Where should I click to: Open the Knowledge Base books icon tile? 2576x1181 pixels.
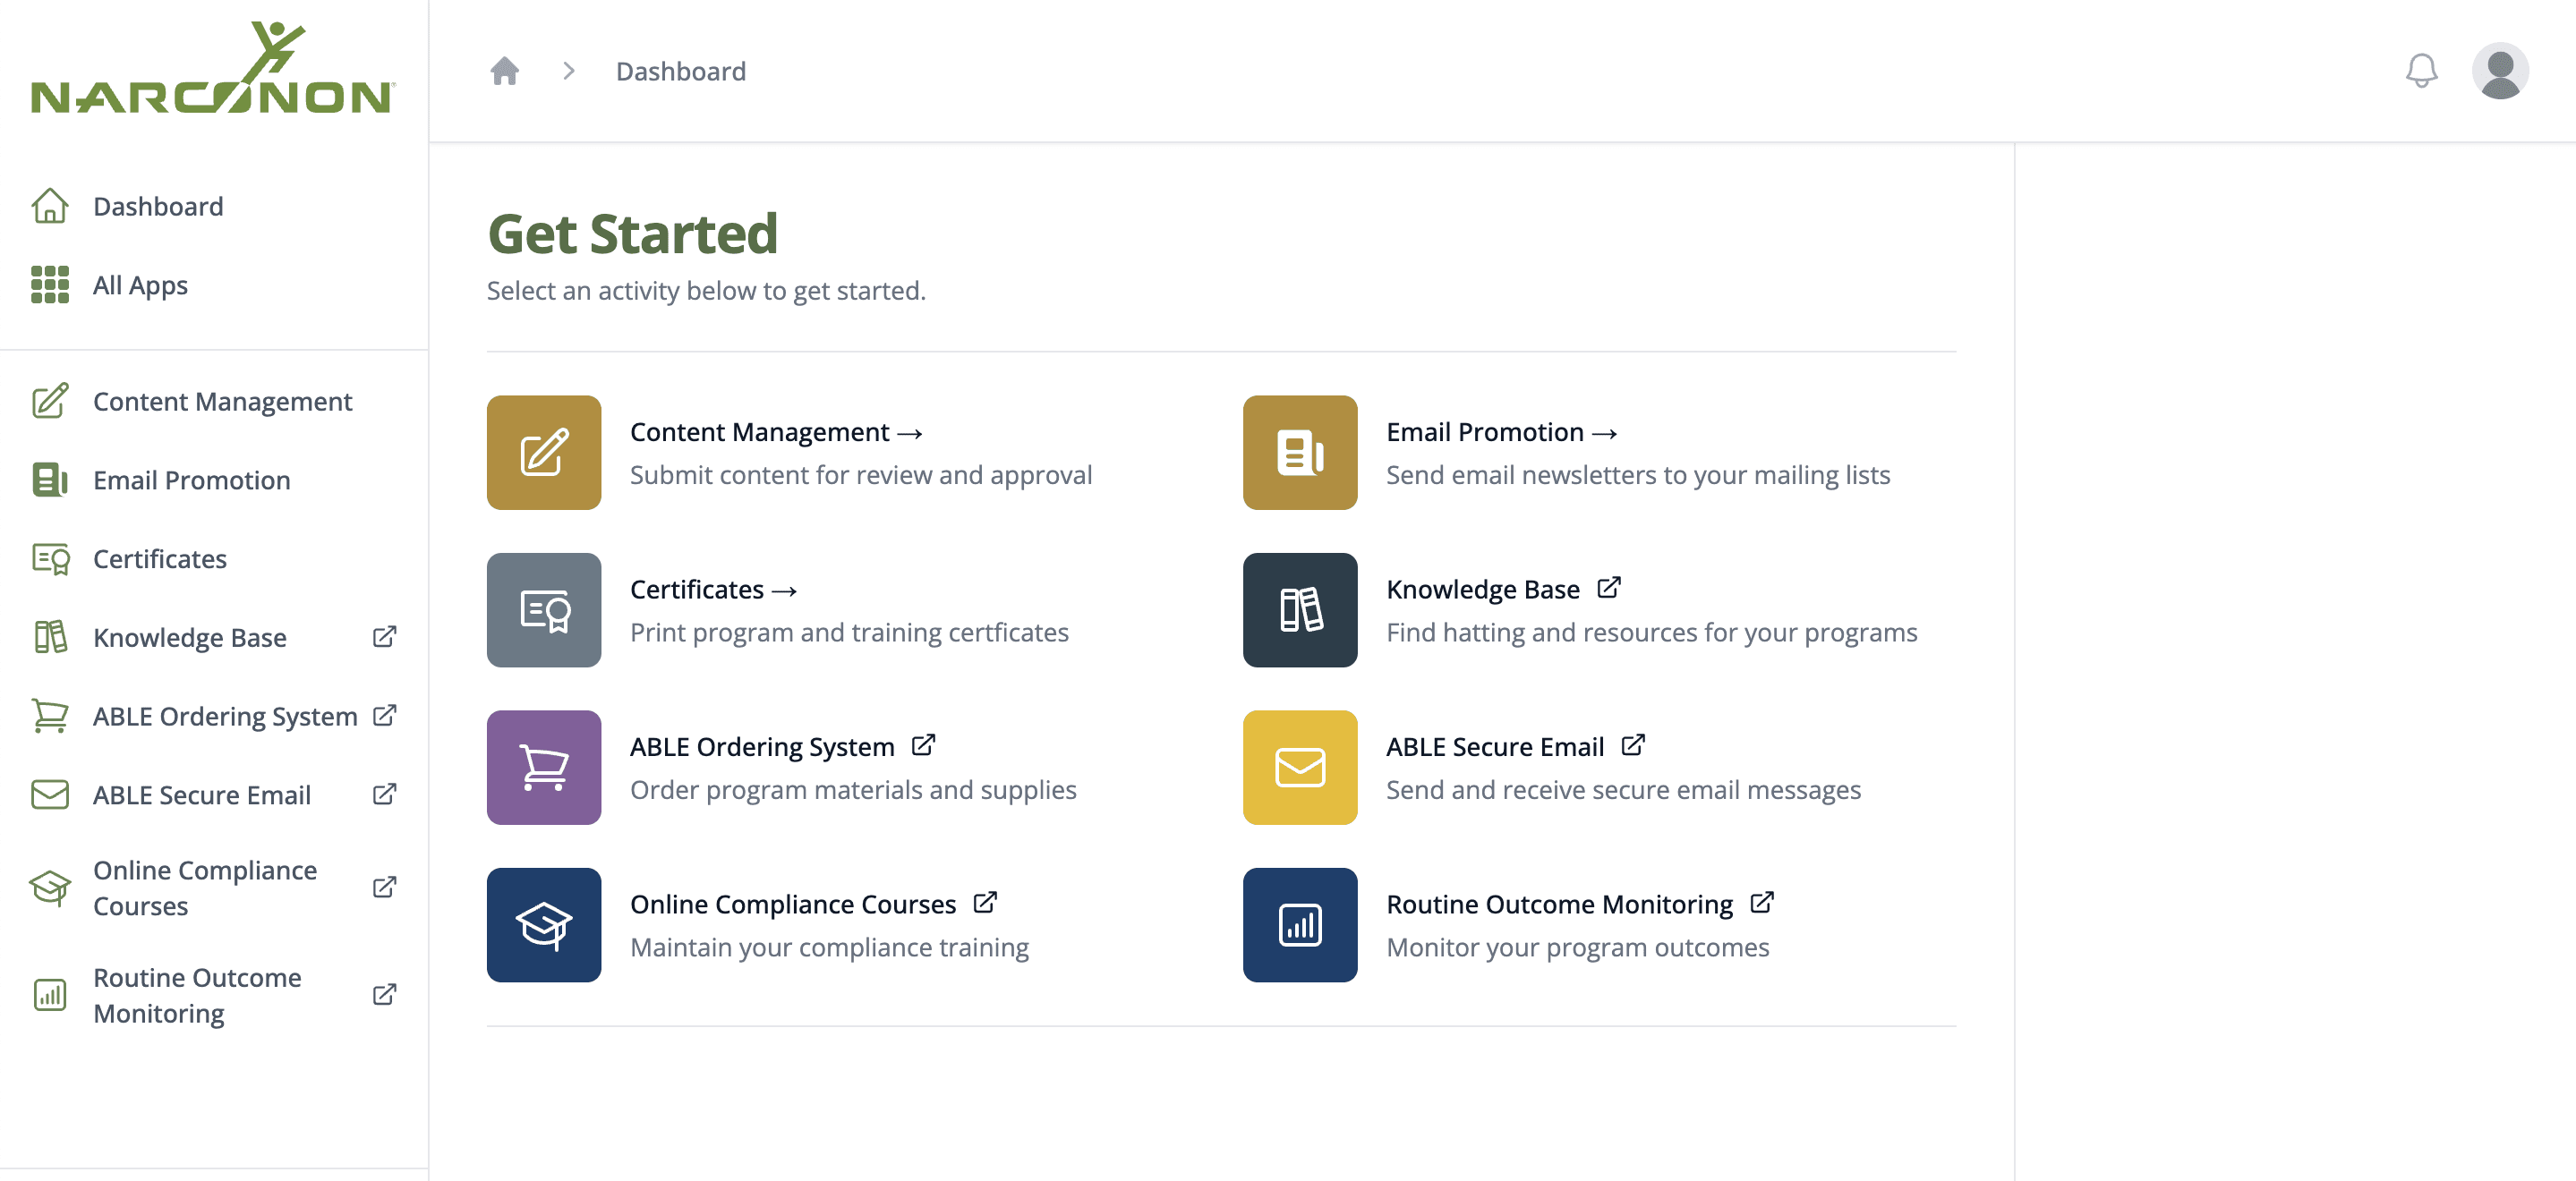point(1299,610)
